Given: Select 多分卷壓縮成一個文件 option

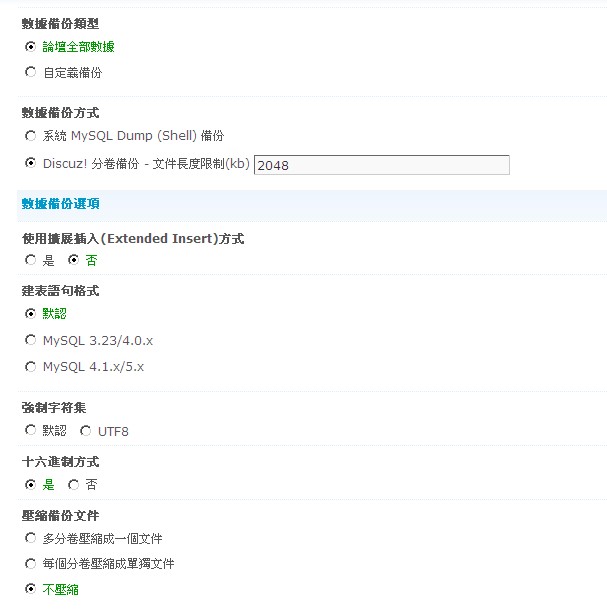Looking at the screenshot, I should click(x=30, y=538).
